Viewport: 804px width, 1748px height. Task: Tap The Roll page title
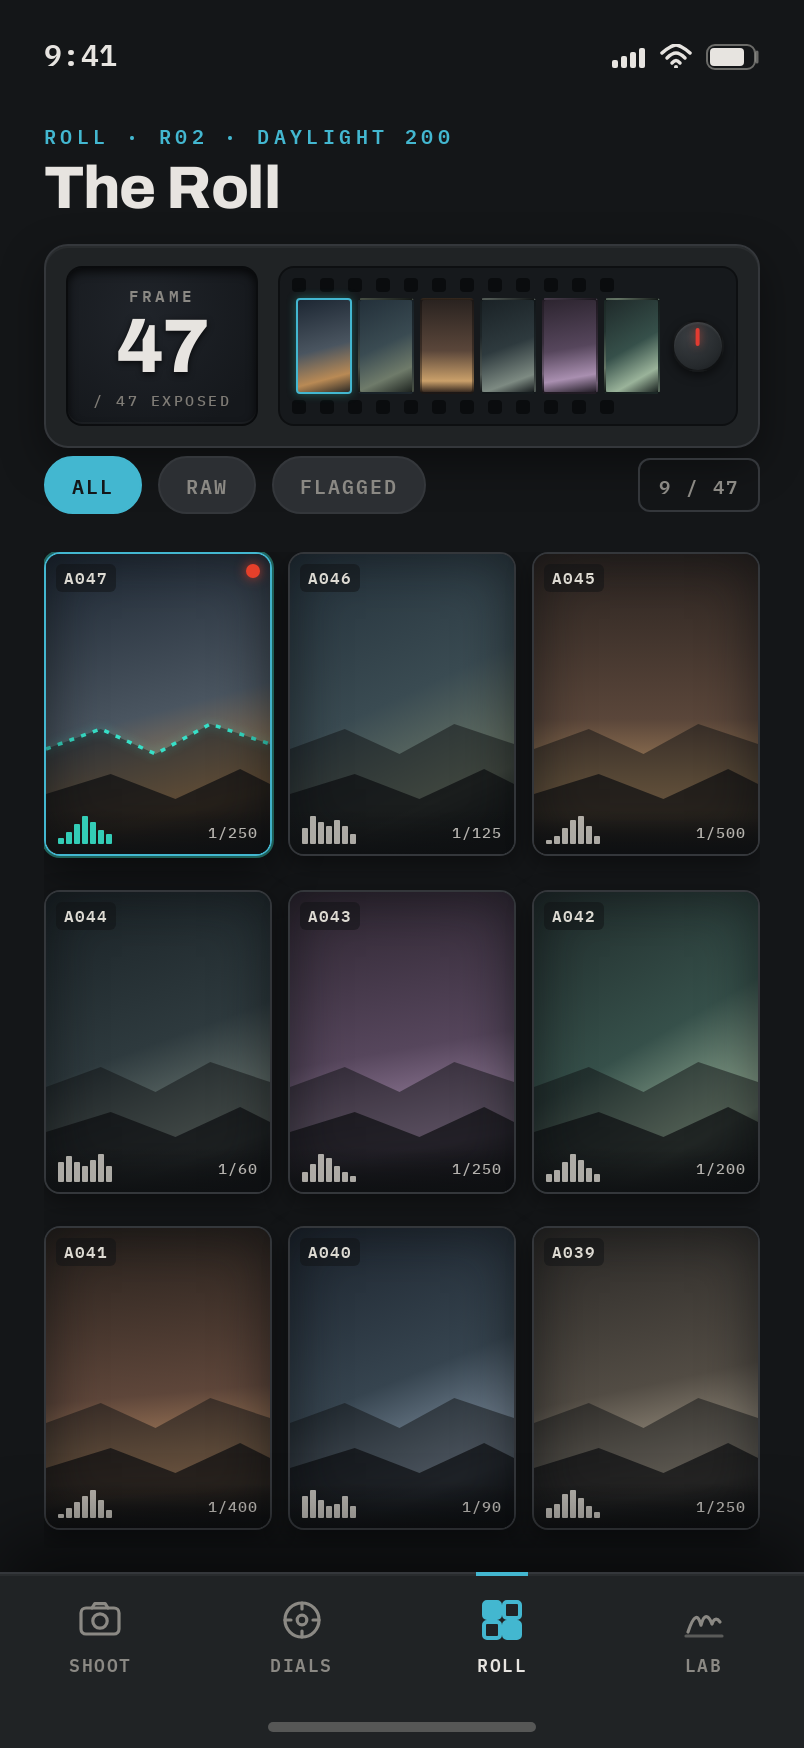[x=162, y=188]
